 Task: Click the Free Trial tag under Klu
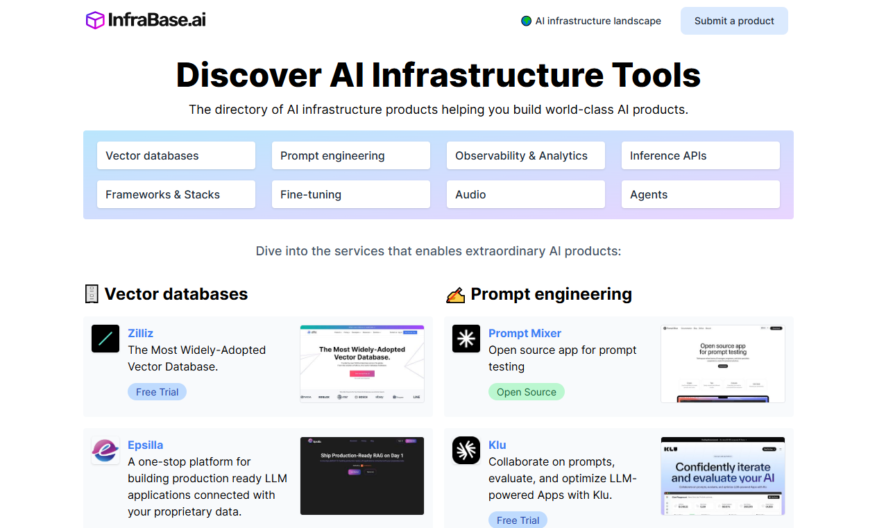pyautogui.click(x=518, y=520)
